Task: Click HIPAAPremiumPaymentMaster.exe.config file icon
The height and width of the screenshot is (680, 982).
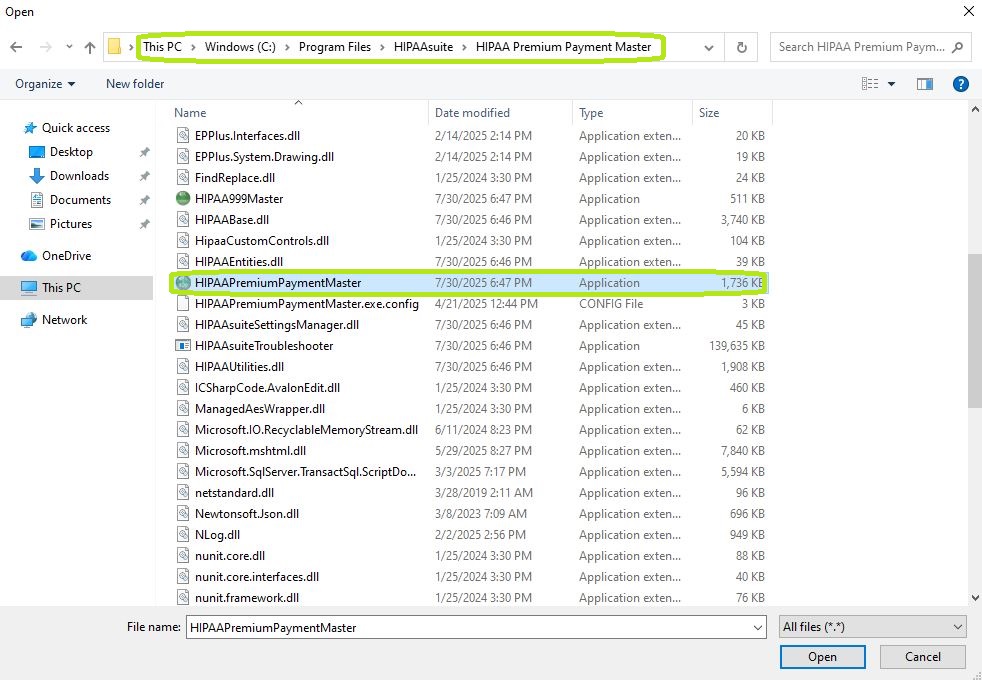Action: (x=183, y=304)
